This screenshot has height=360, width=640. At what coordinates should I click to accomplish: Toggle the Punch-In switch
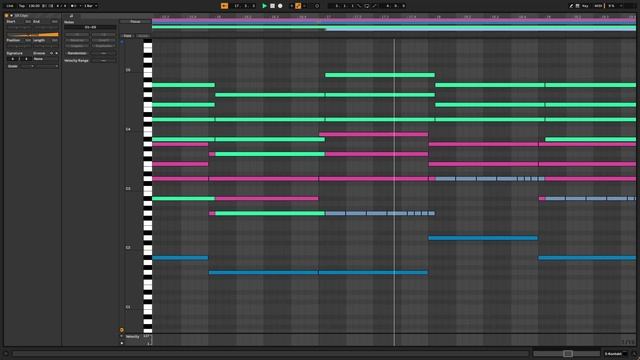pyautogui.click(x=360, y=6)
